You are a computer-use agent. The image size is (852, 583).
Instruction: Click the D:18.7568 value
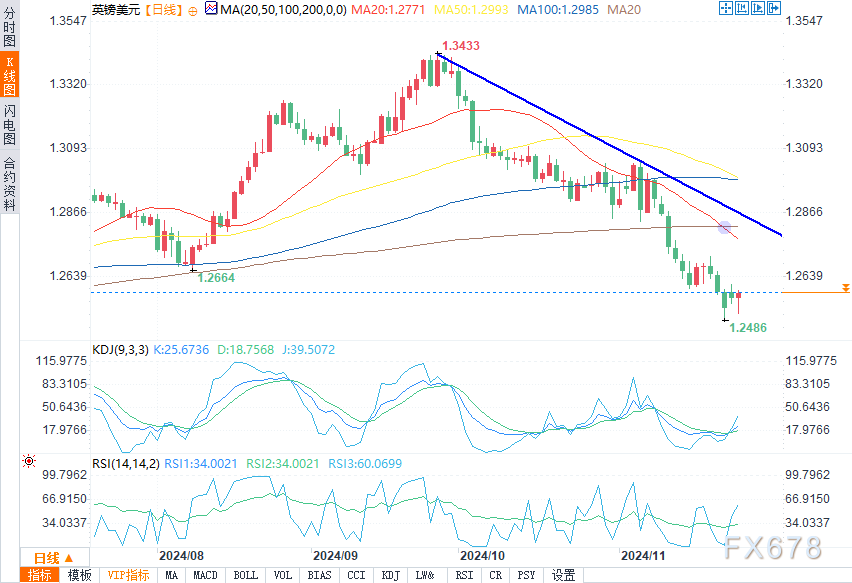coord(246,350)
